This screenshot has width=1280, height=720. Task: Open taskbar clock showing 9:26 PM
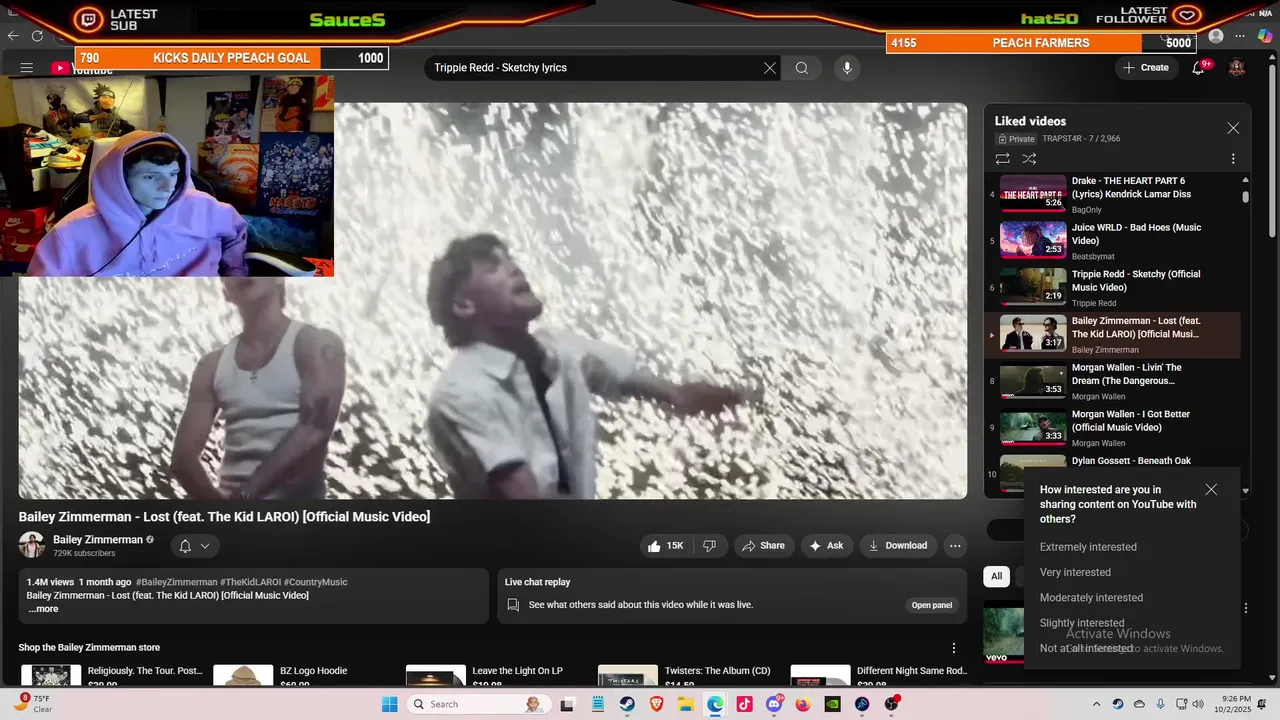[x=1236, y=704]
